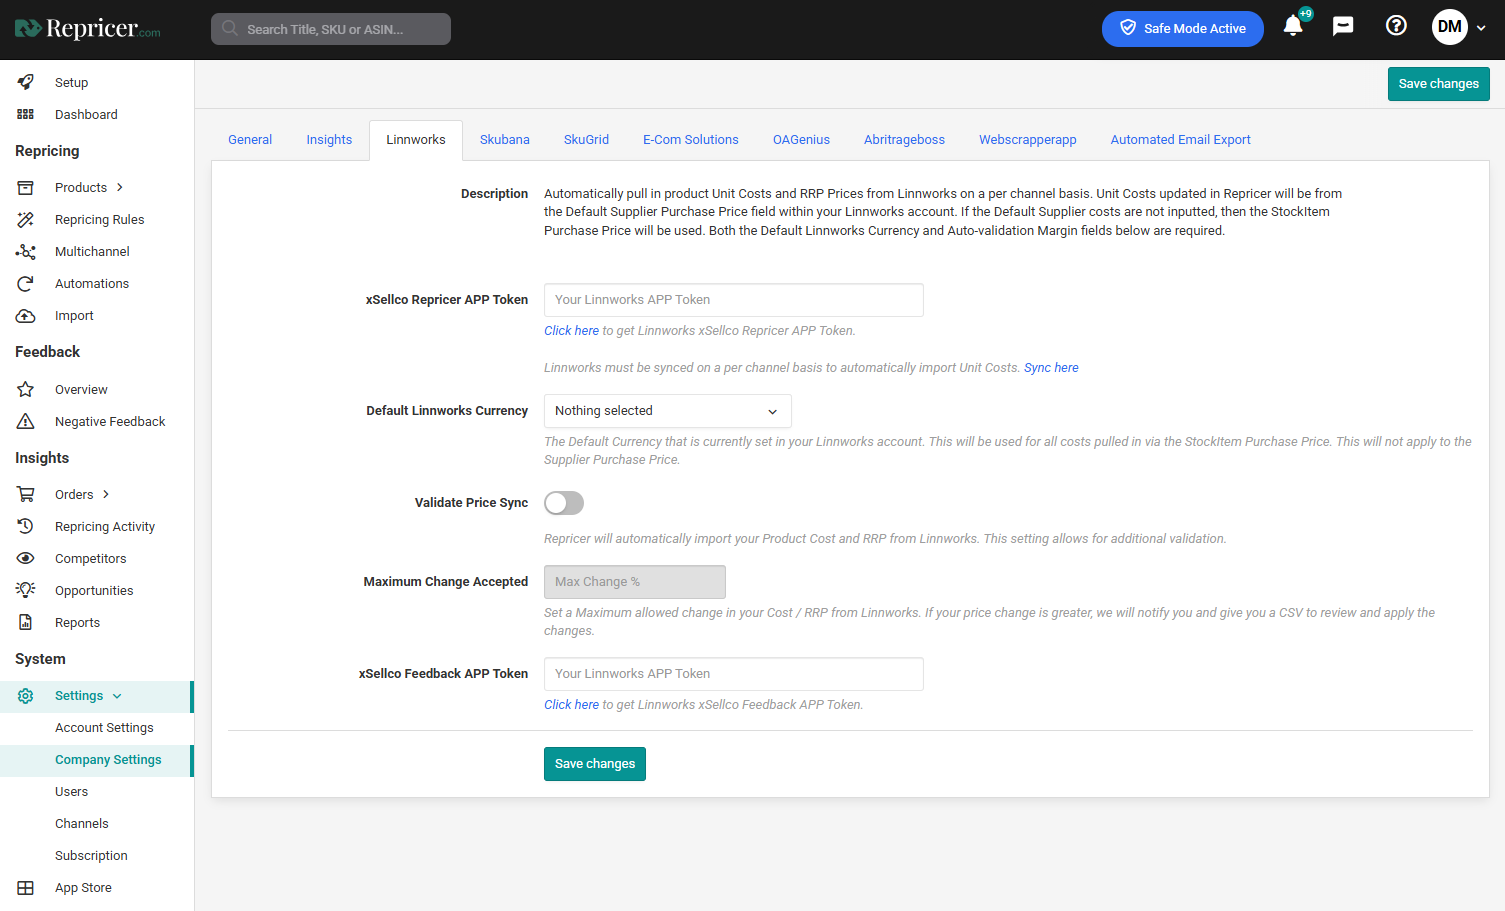Click Save changes button below the form
Image resolution: width=1505 pixels, height=911 pixels.
pos(595,764)
